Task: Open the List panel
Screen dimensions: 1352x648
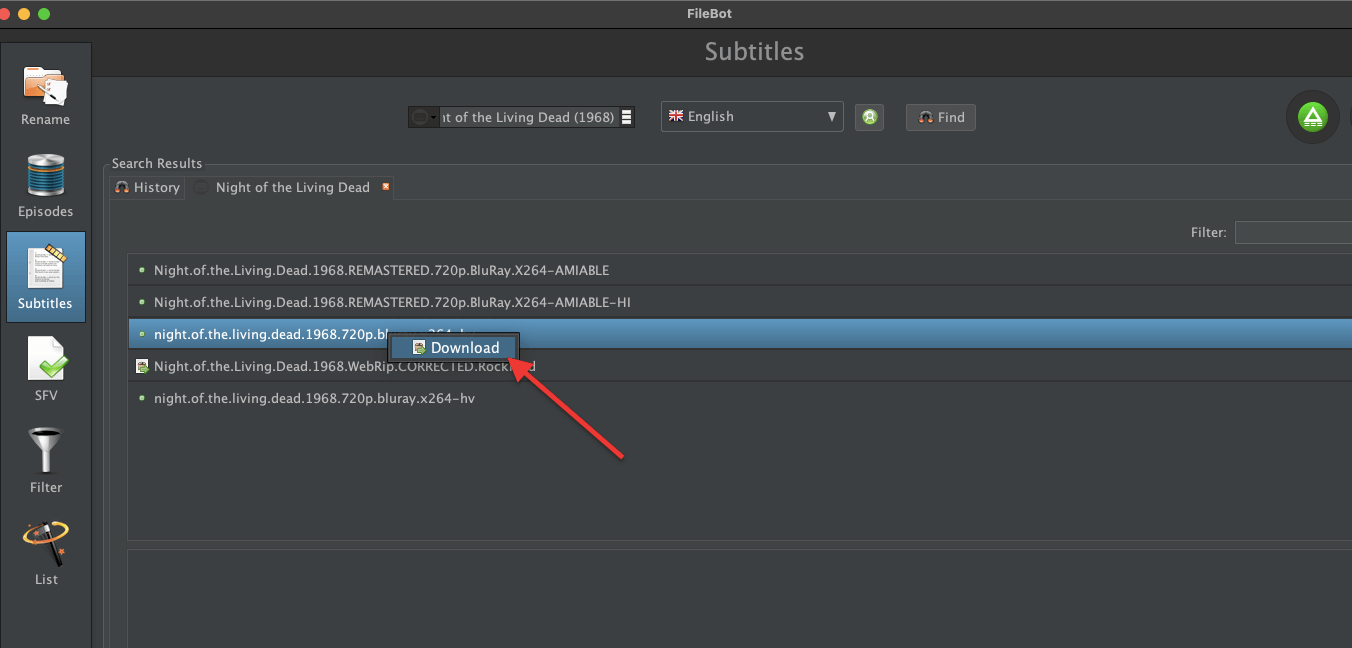Action: 46,553
